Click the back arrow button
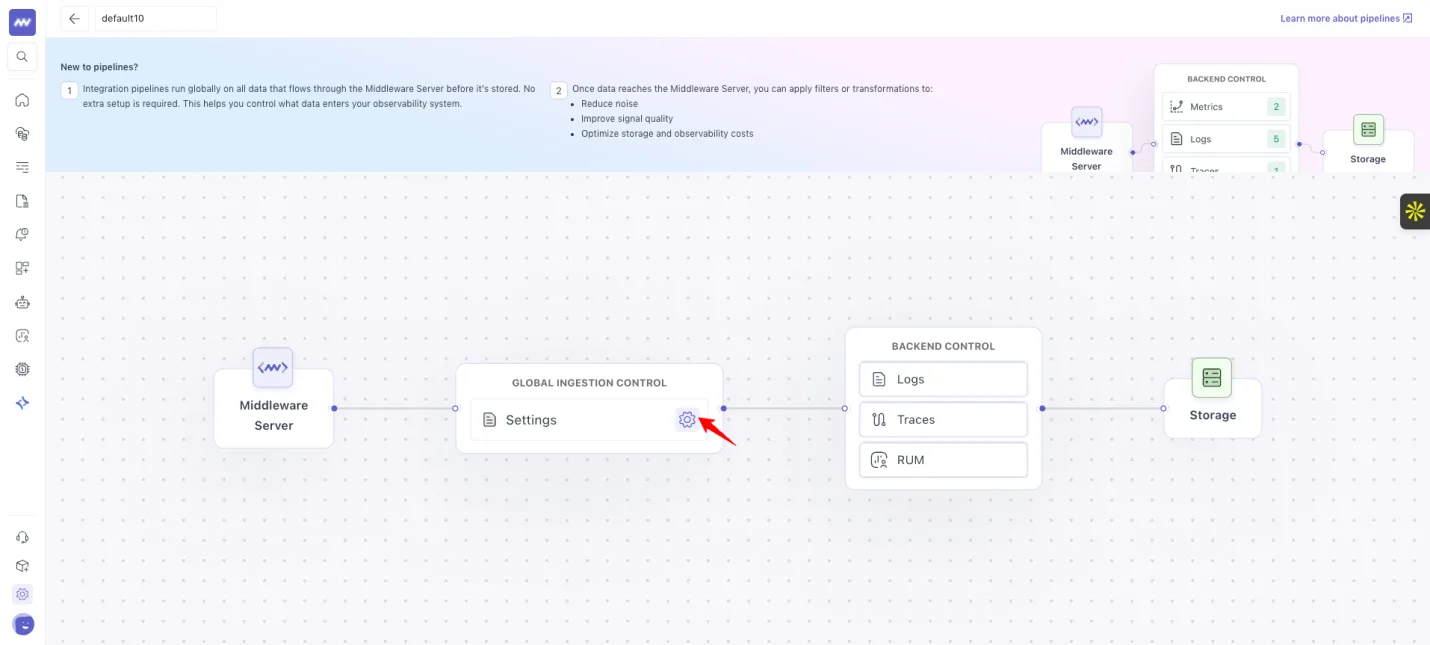 (74, 18)
